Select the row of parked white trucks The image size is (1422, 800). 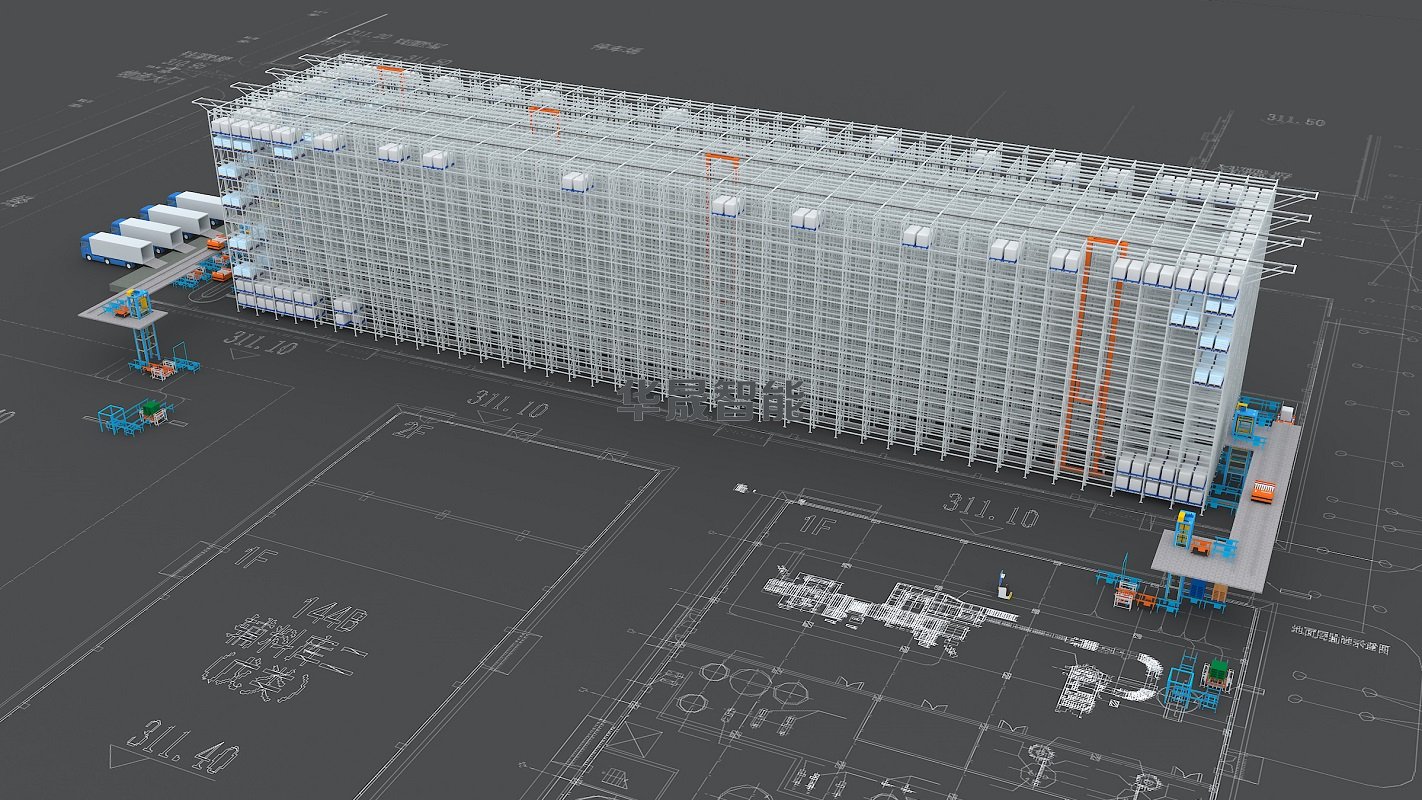[x=150, y=230]
